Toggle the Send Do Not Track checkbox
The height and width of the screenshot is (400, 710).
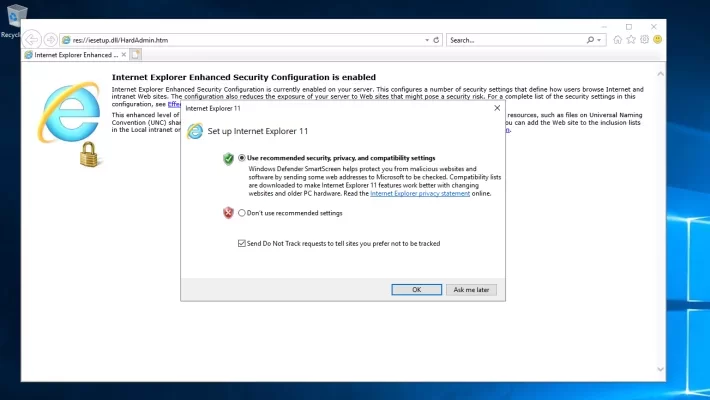click(242, 243)
